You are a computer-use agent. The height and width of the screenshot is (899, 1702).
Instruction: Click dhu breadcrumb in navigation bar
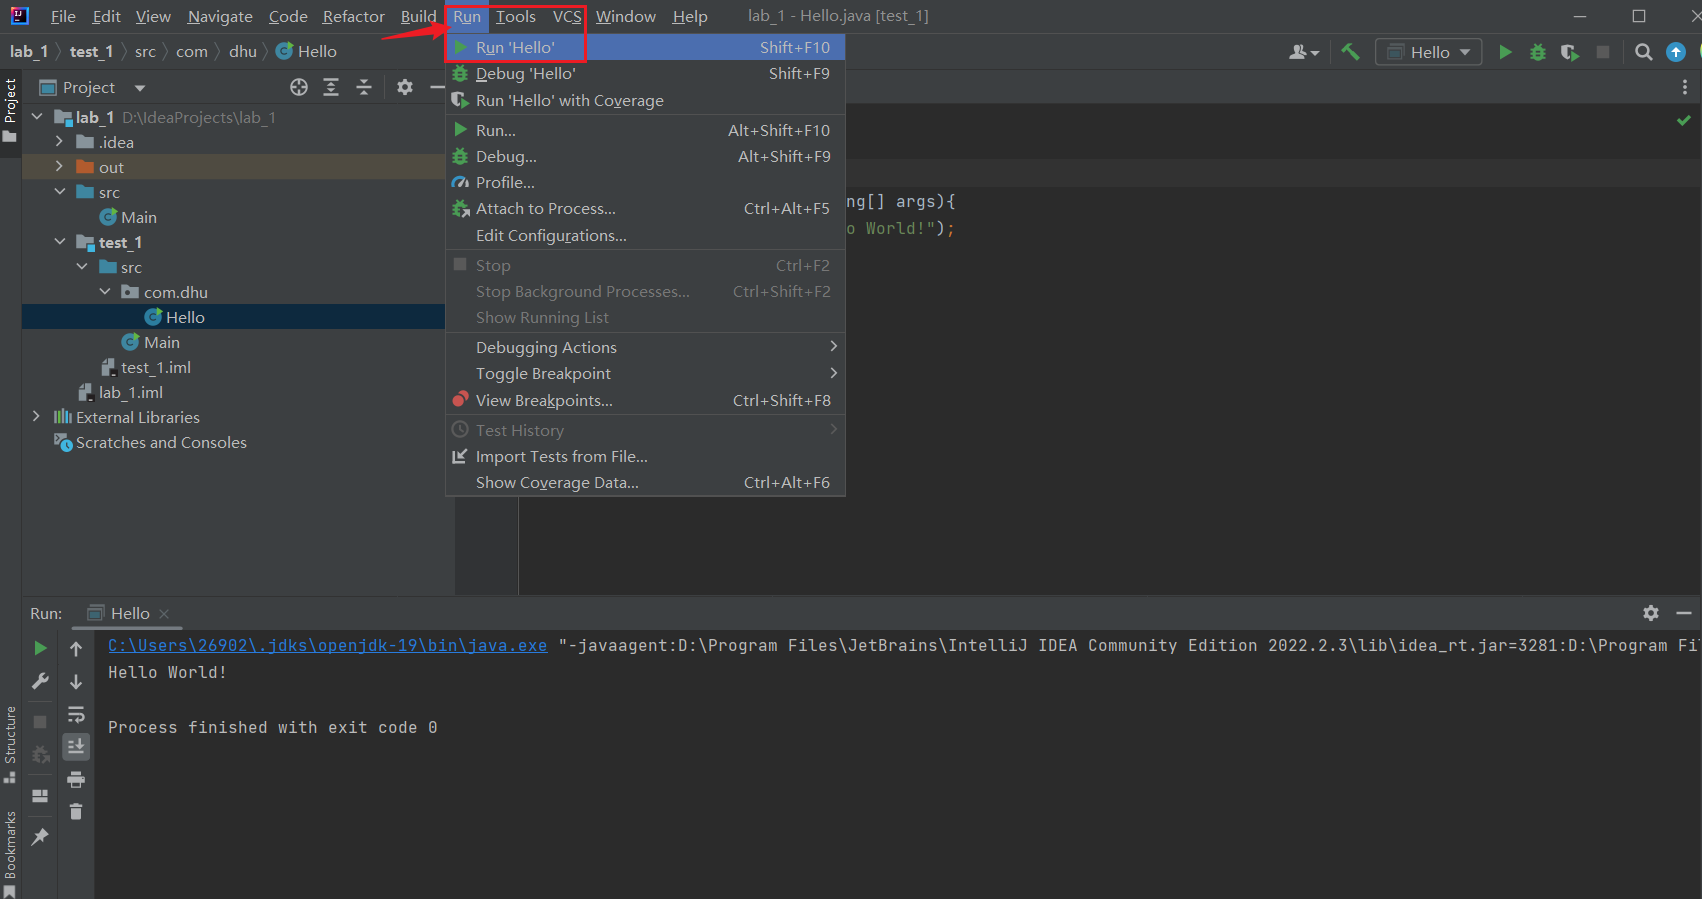pyautogui.click(x=243, y=51)
